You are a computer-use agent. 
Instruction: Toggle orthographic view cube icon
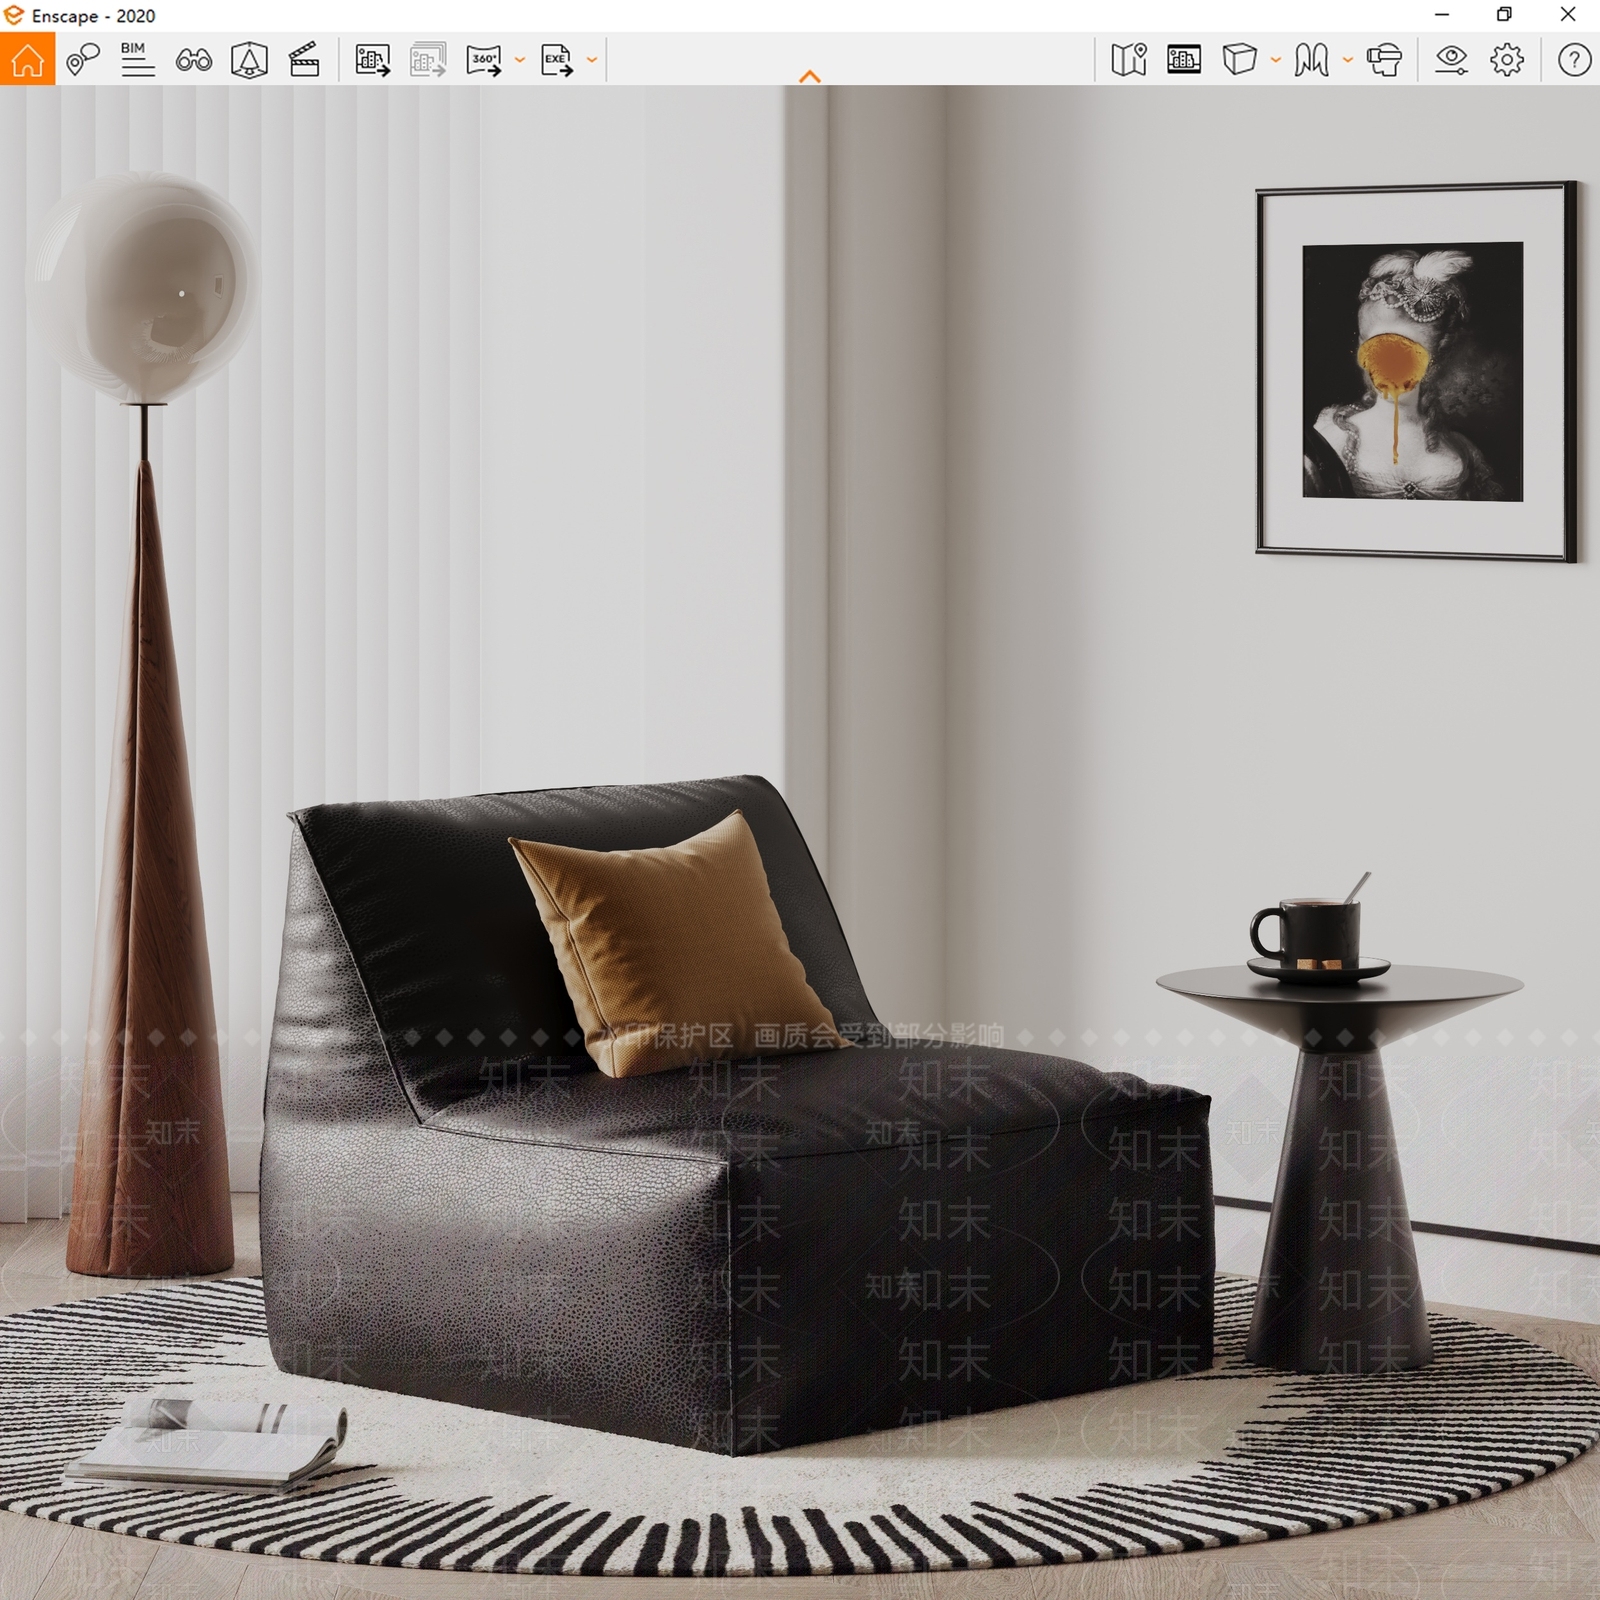(1240, 59)
